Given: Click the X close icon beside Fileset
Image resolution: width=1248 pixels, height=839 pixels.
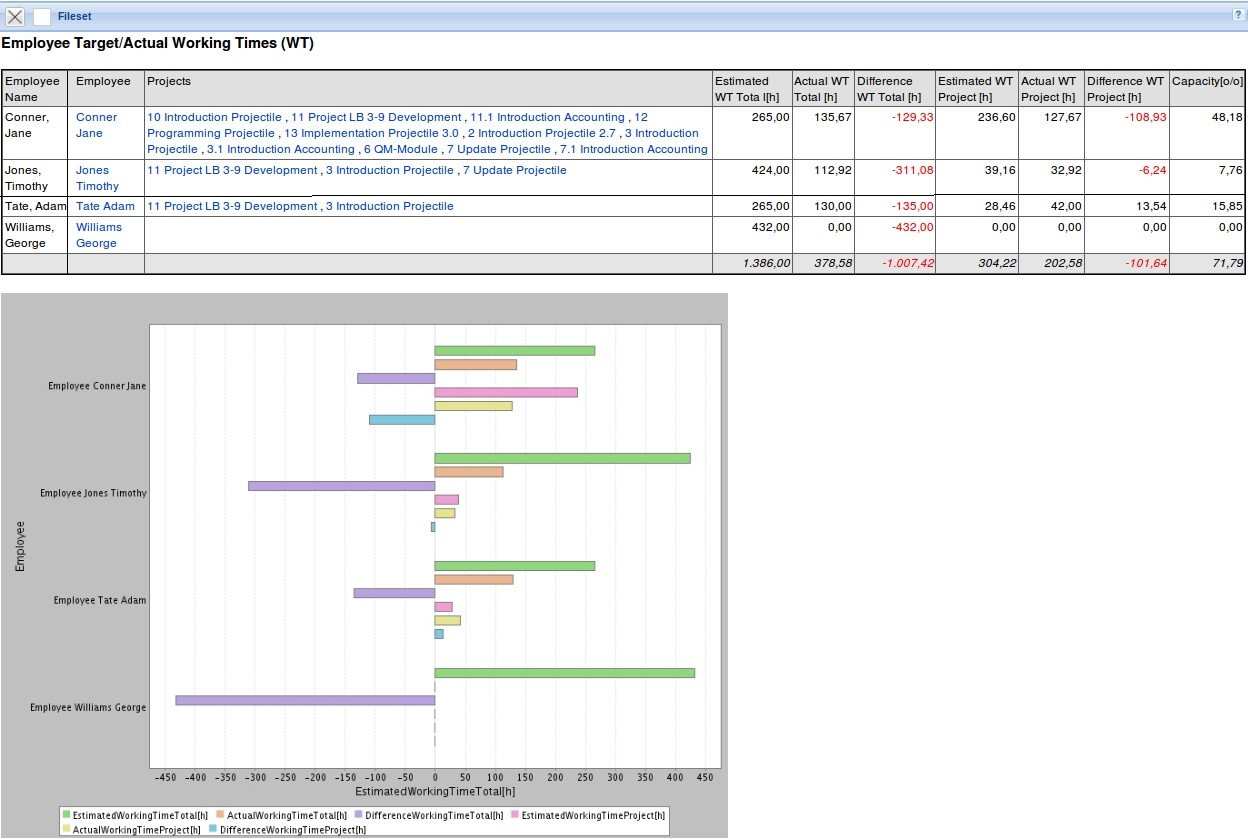Looking at the screenshot, I should 15,16.
